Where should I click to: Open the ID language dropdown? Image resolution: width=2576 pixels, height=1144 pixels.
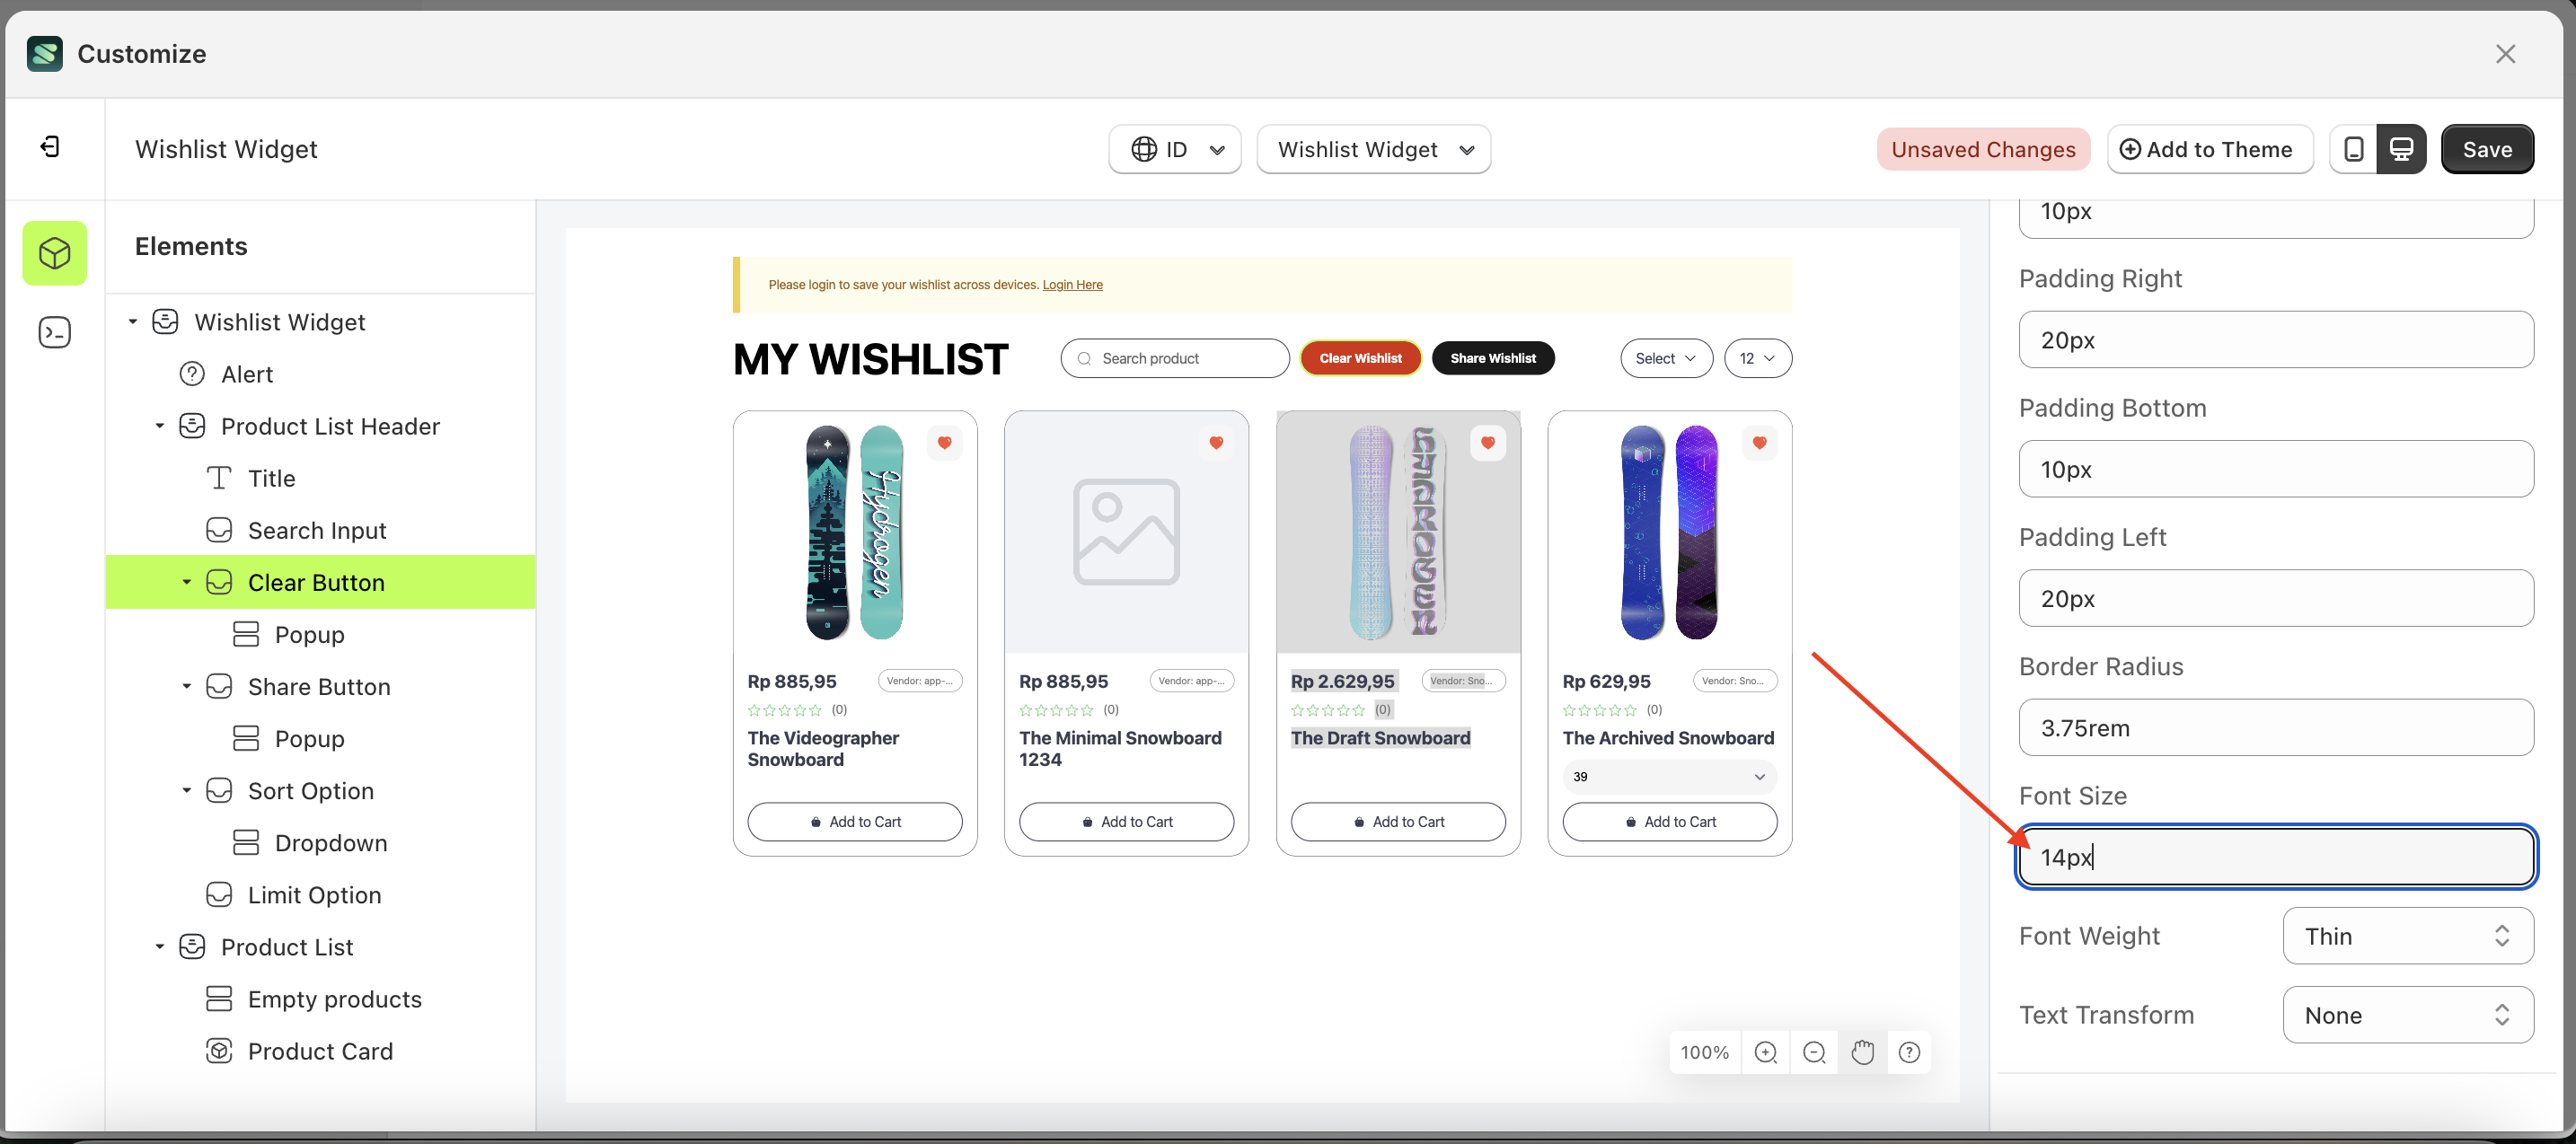pos(1175,149)
